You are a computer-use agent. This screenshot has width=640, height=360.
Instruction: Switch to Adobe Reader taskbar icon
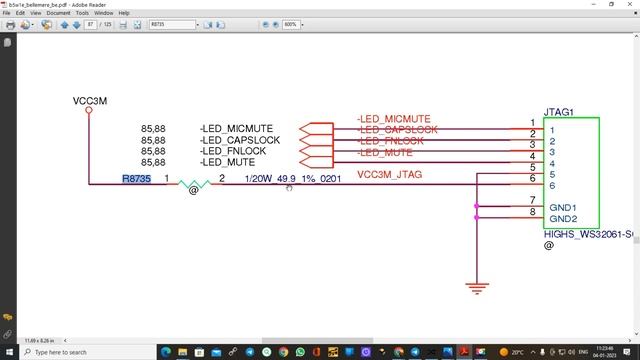[464, 352]
